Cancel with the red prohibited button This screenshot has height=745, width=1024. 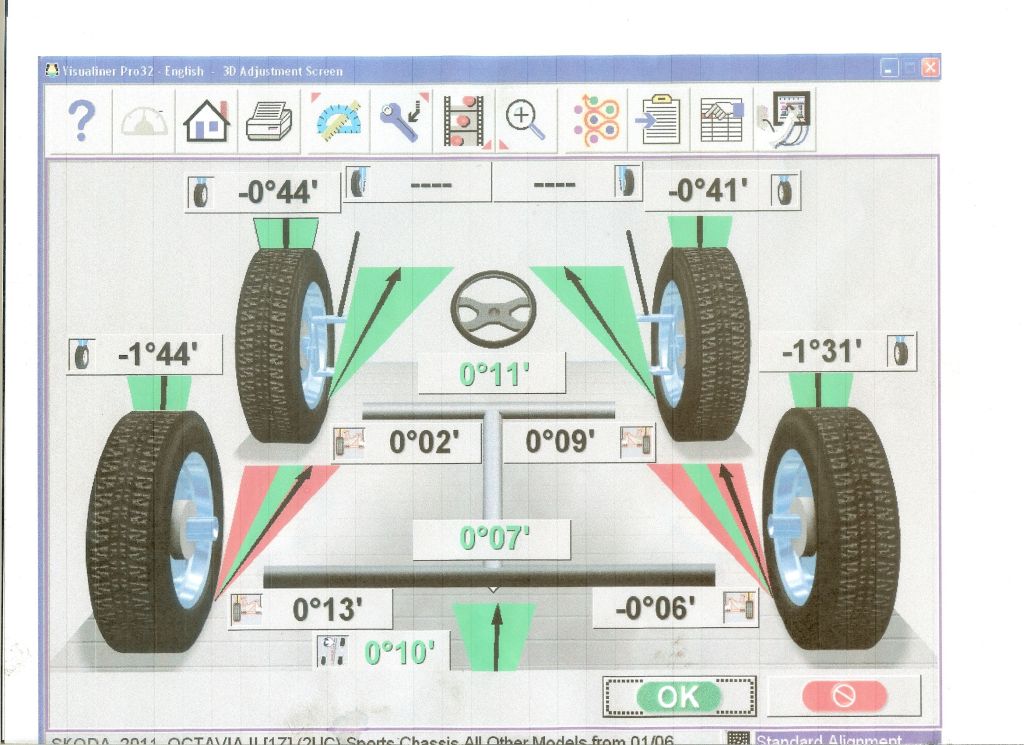coord(844,695)
